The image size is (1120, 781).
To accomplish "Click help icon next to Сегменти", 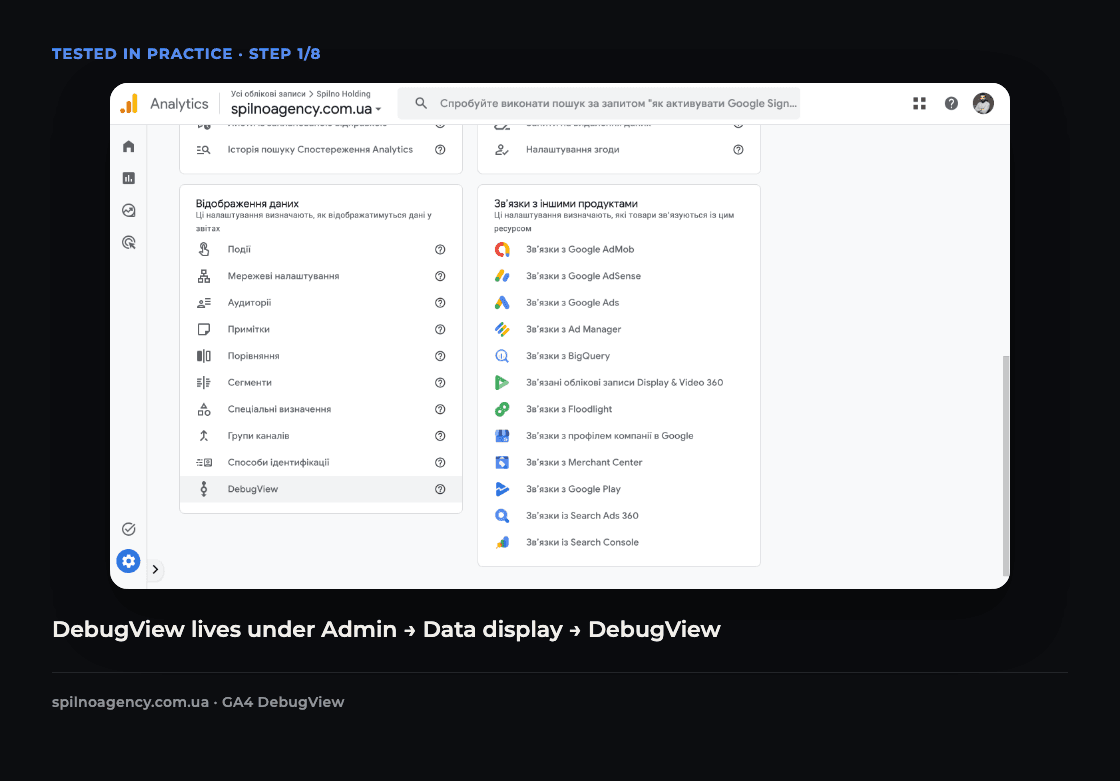I will (440, 382).
